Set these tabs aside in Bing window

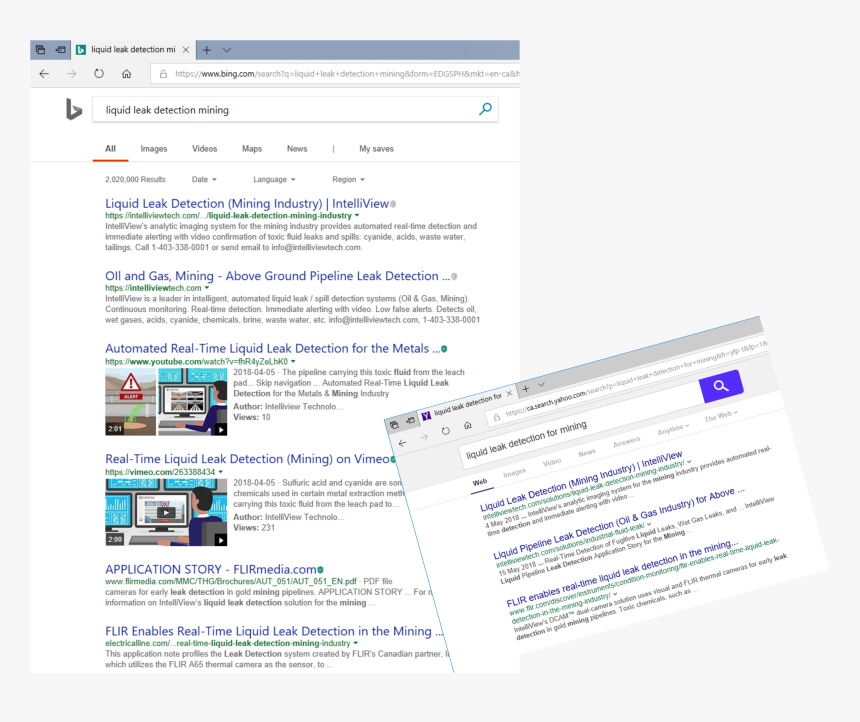pos(61,50)
